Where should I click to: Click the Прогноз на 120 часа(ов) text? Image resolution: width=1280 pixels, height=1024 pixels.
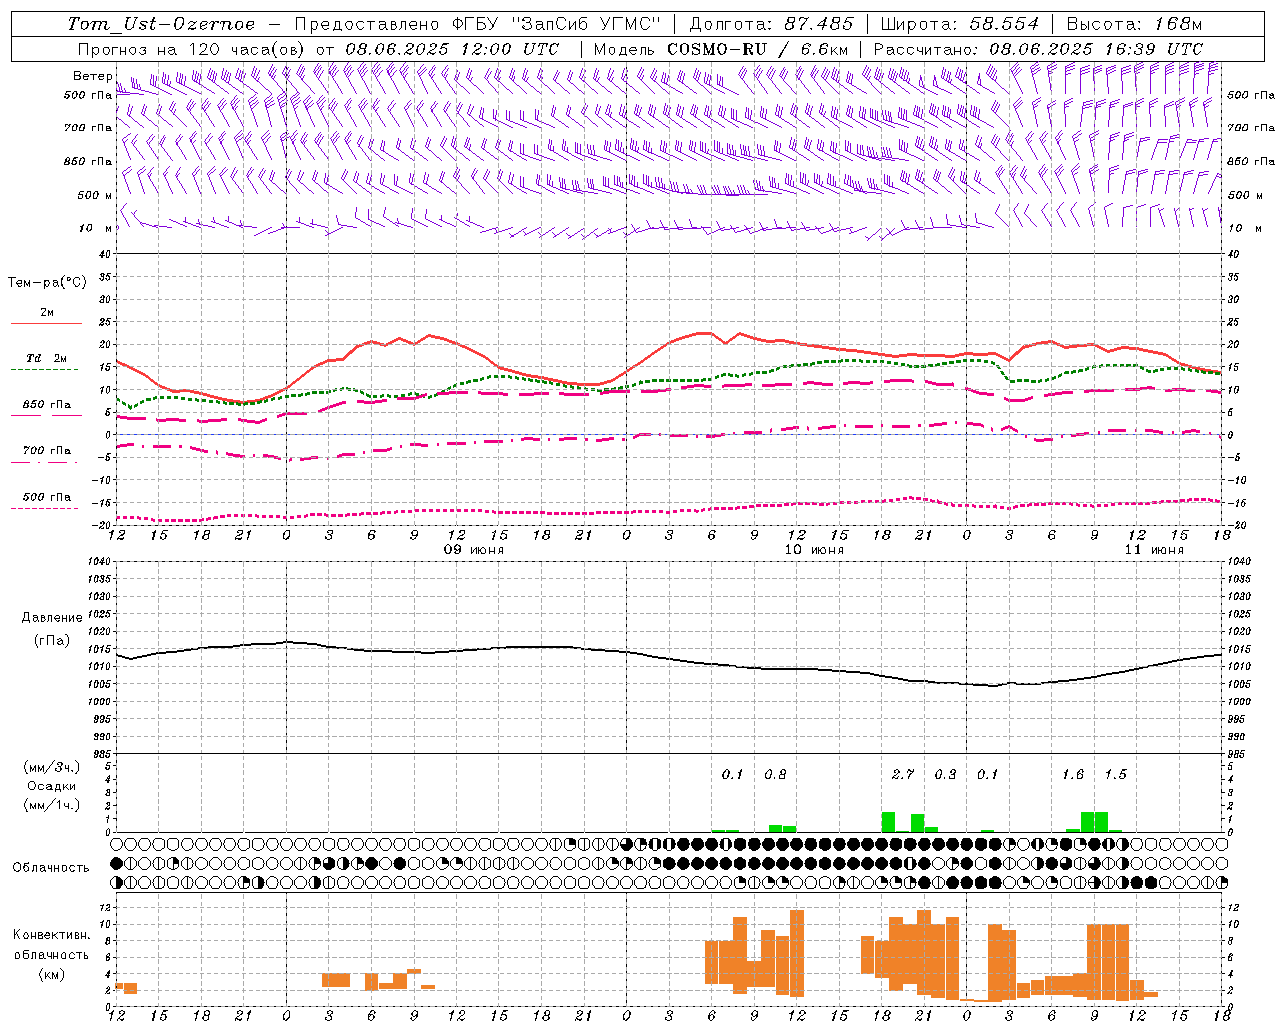coord(192,49)
